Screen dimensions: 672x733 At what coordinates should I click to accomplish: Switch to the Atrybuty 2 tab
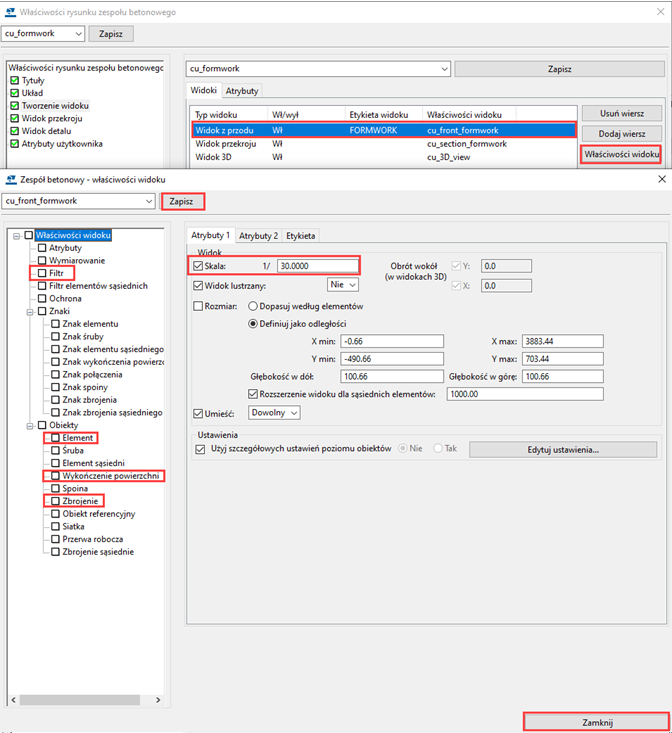point(258,236)
